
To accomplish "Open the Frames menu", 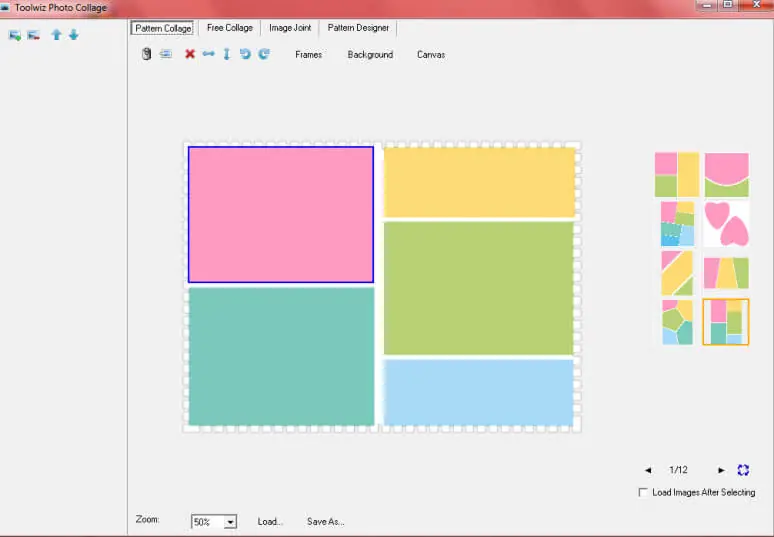I will (309, 54).
